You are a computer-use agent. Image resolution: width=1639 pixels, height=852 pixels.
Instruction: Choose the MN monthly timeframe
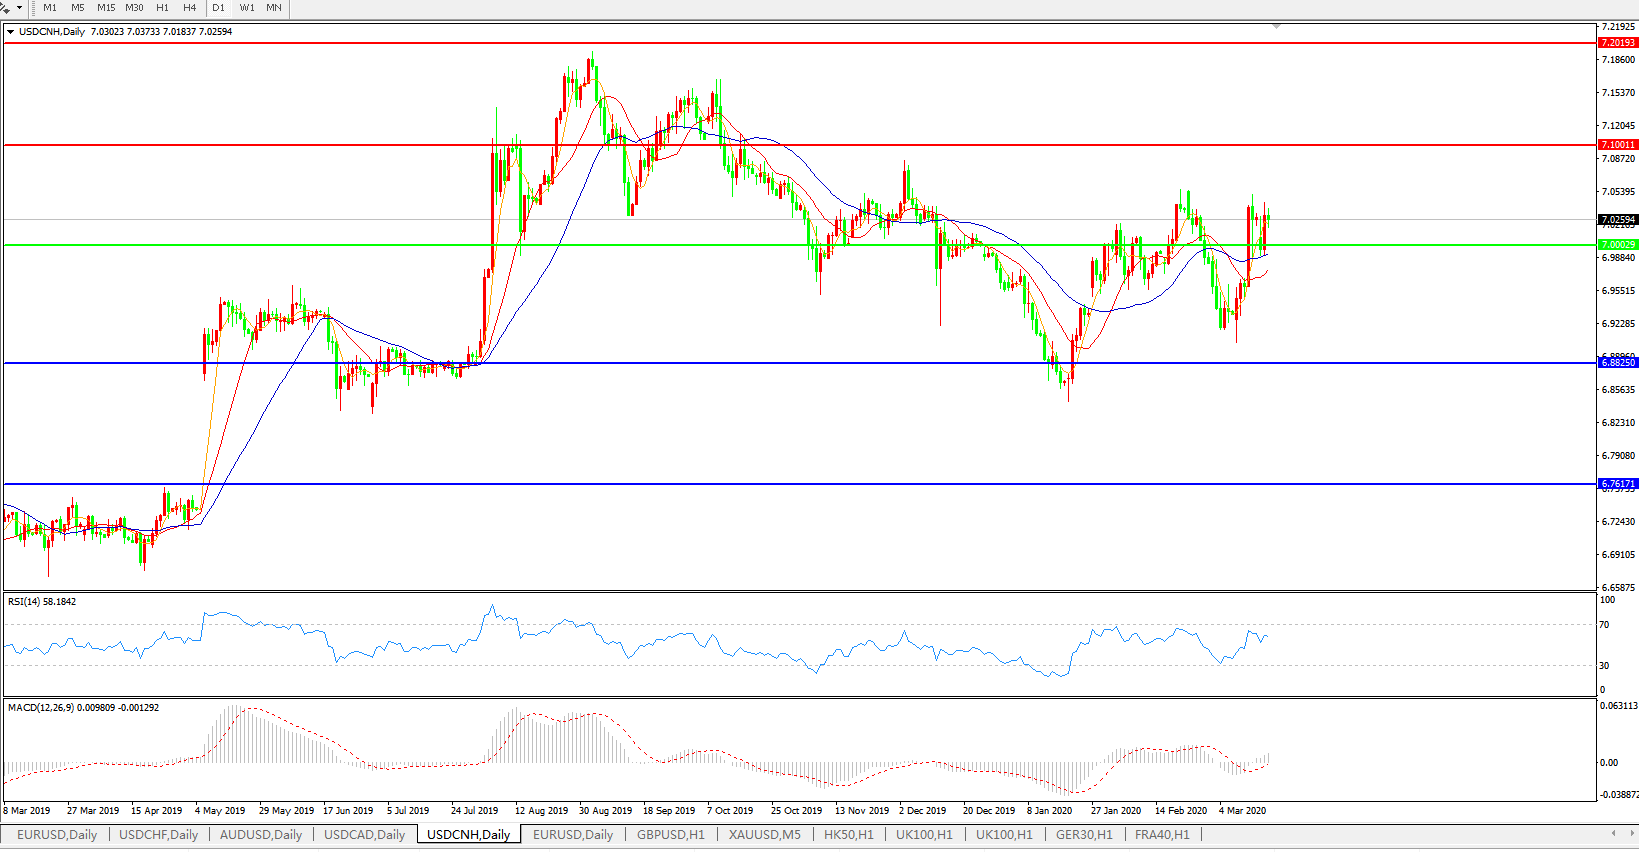(274, 8)
